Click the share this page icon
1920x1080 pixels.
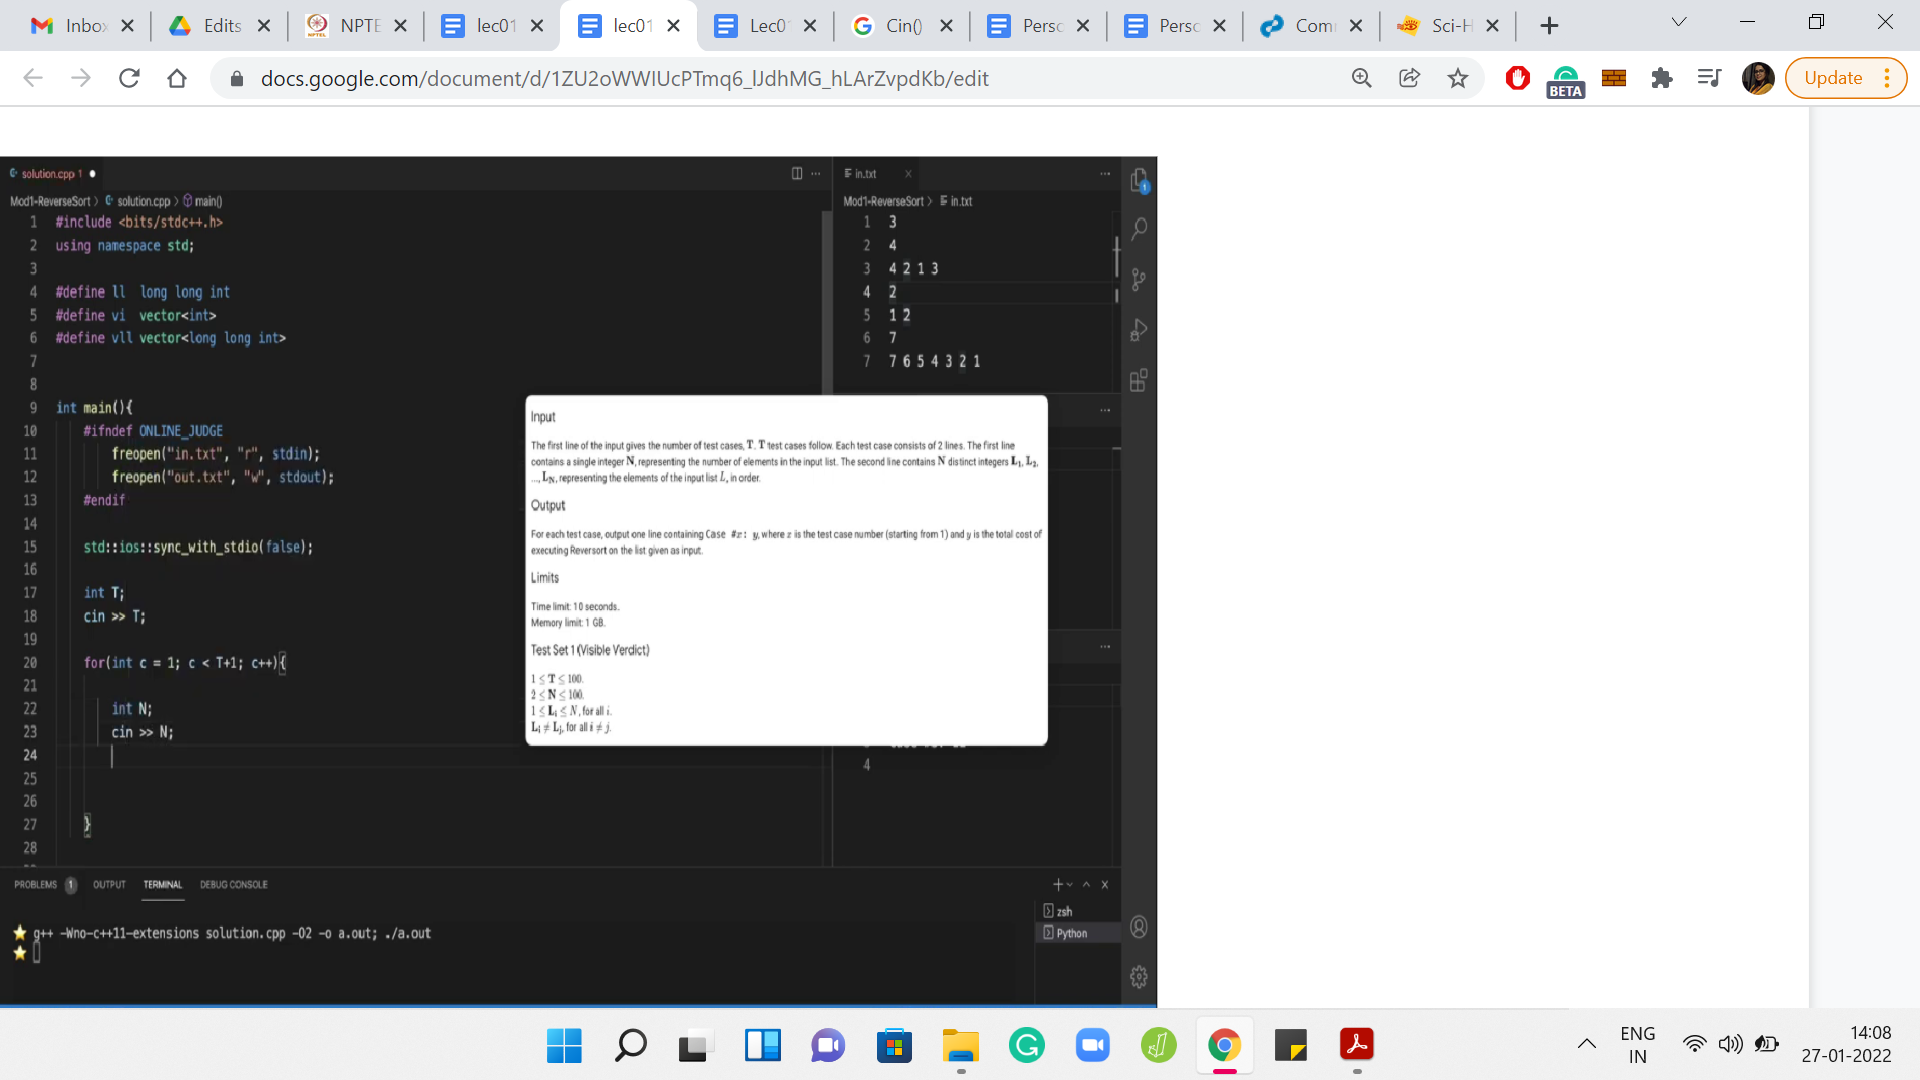coord(1409,78)
